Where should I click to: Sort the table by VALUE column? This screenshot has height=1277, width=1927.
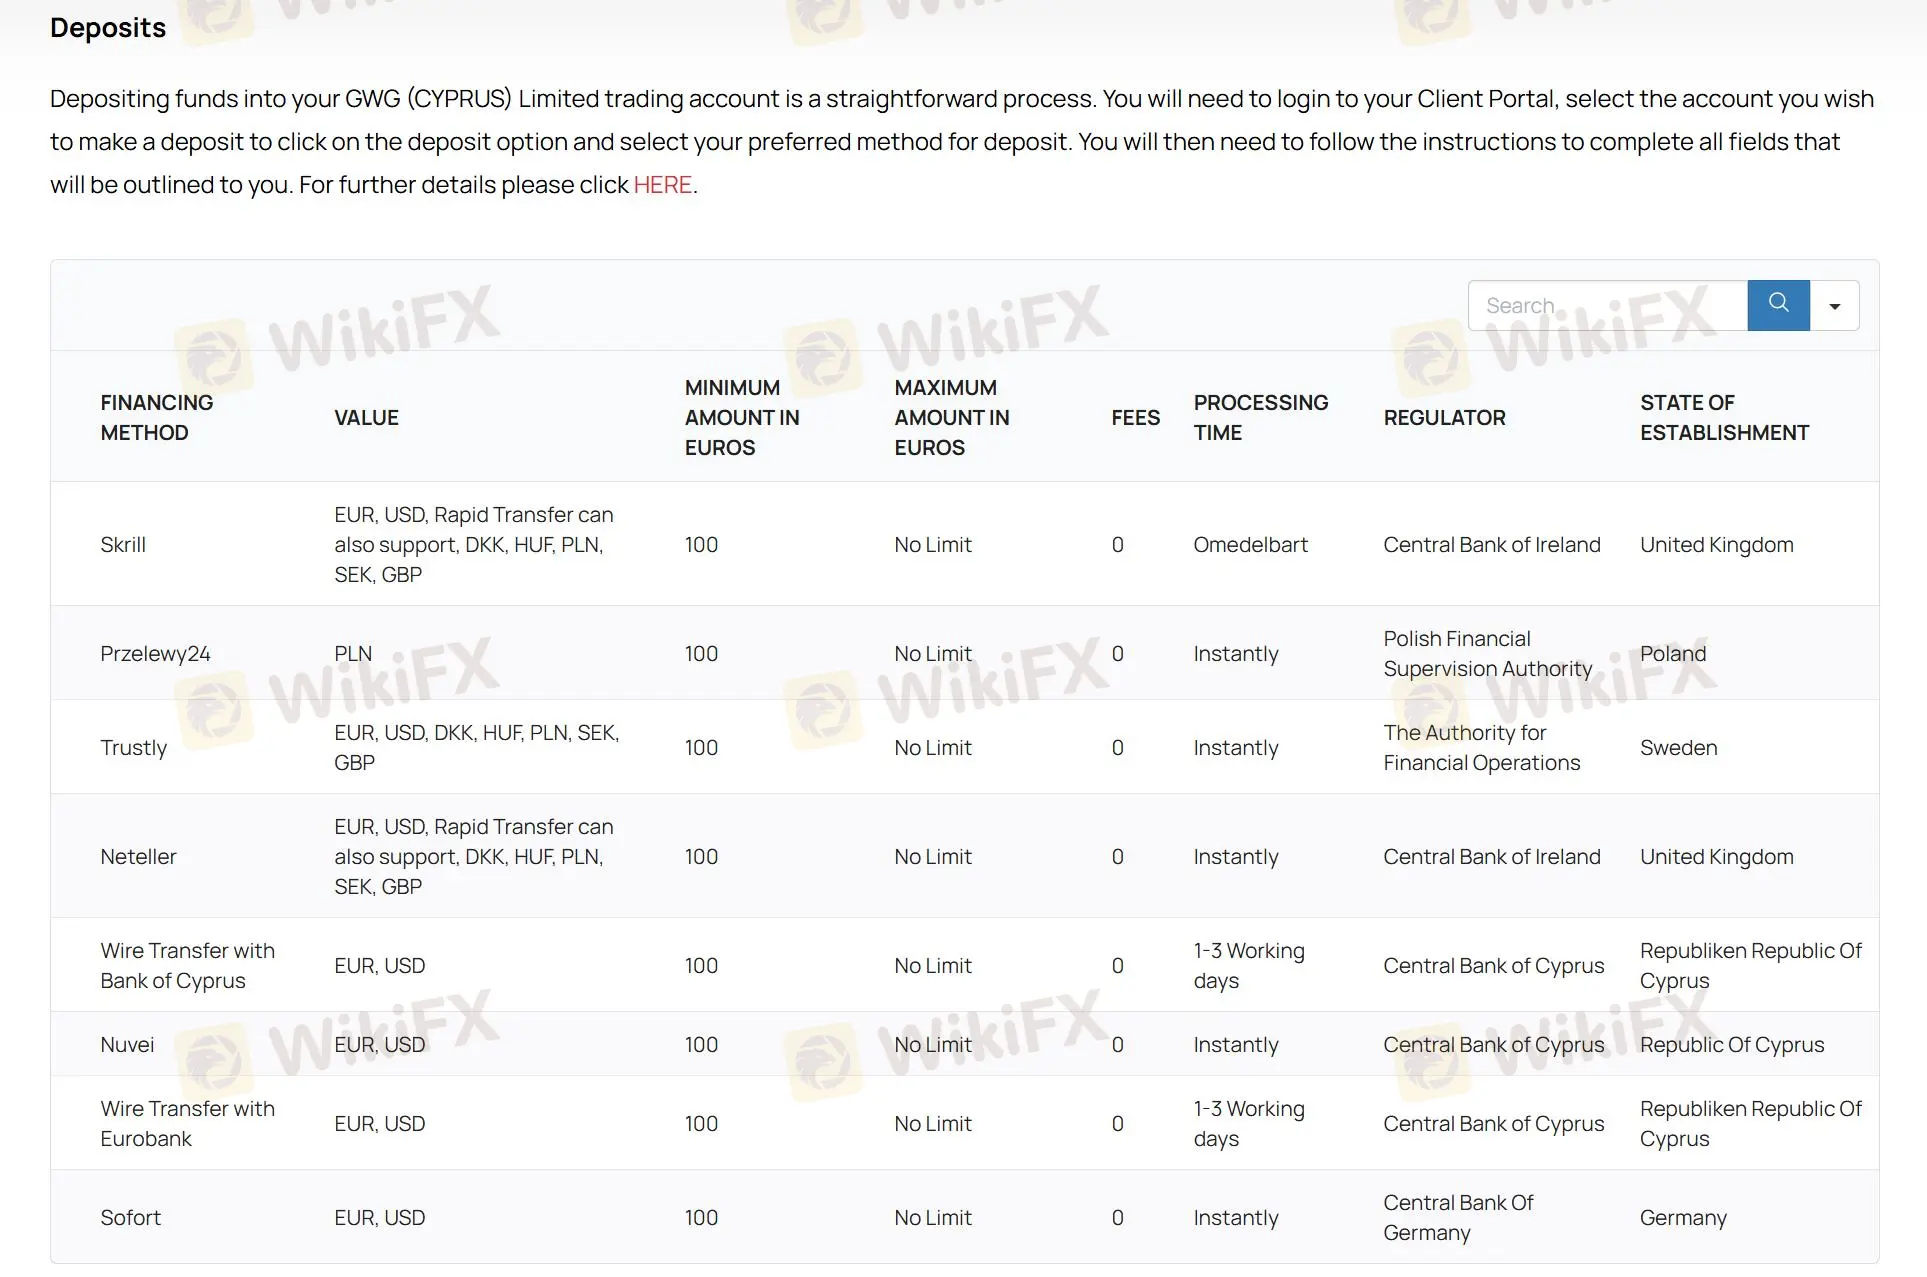pos(365,417)
